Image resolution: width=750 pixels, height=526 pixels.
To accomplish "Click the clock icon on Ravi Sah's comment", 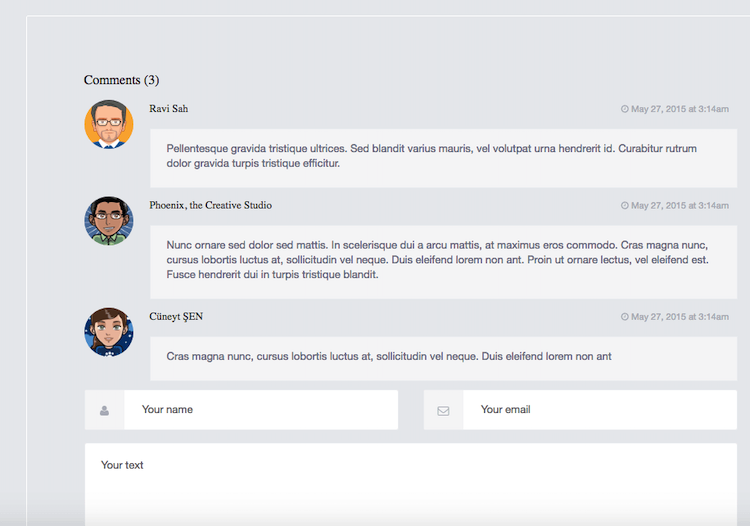I will point(625,109).
